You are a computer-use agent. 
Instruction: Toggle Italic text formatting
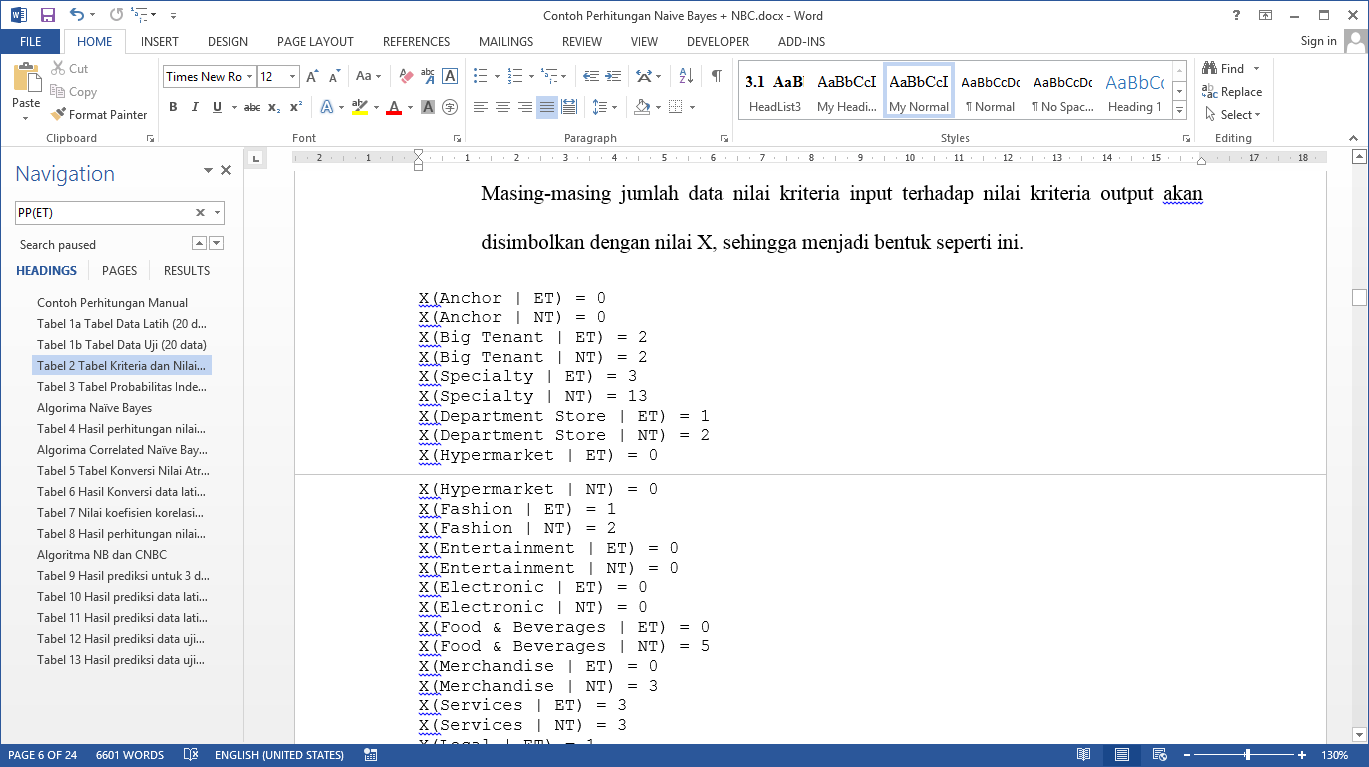point(195,107)
